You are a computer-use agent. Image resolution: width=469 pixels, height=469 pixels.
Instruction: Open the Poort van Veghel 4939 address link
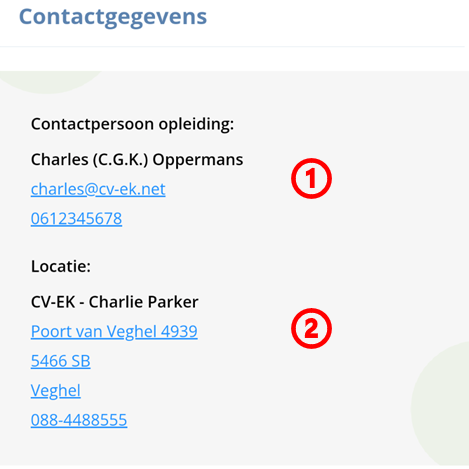click(x=114, y=331)
